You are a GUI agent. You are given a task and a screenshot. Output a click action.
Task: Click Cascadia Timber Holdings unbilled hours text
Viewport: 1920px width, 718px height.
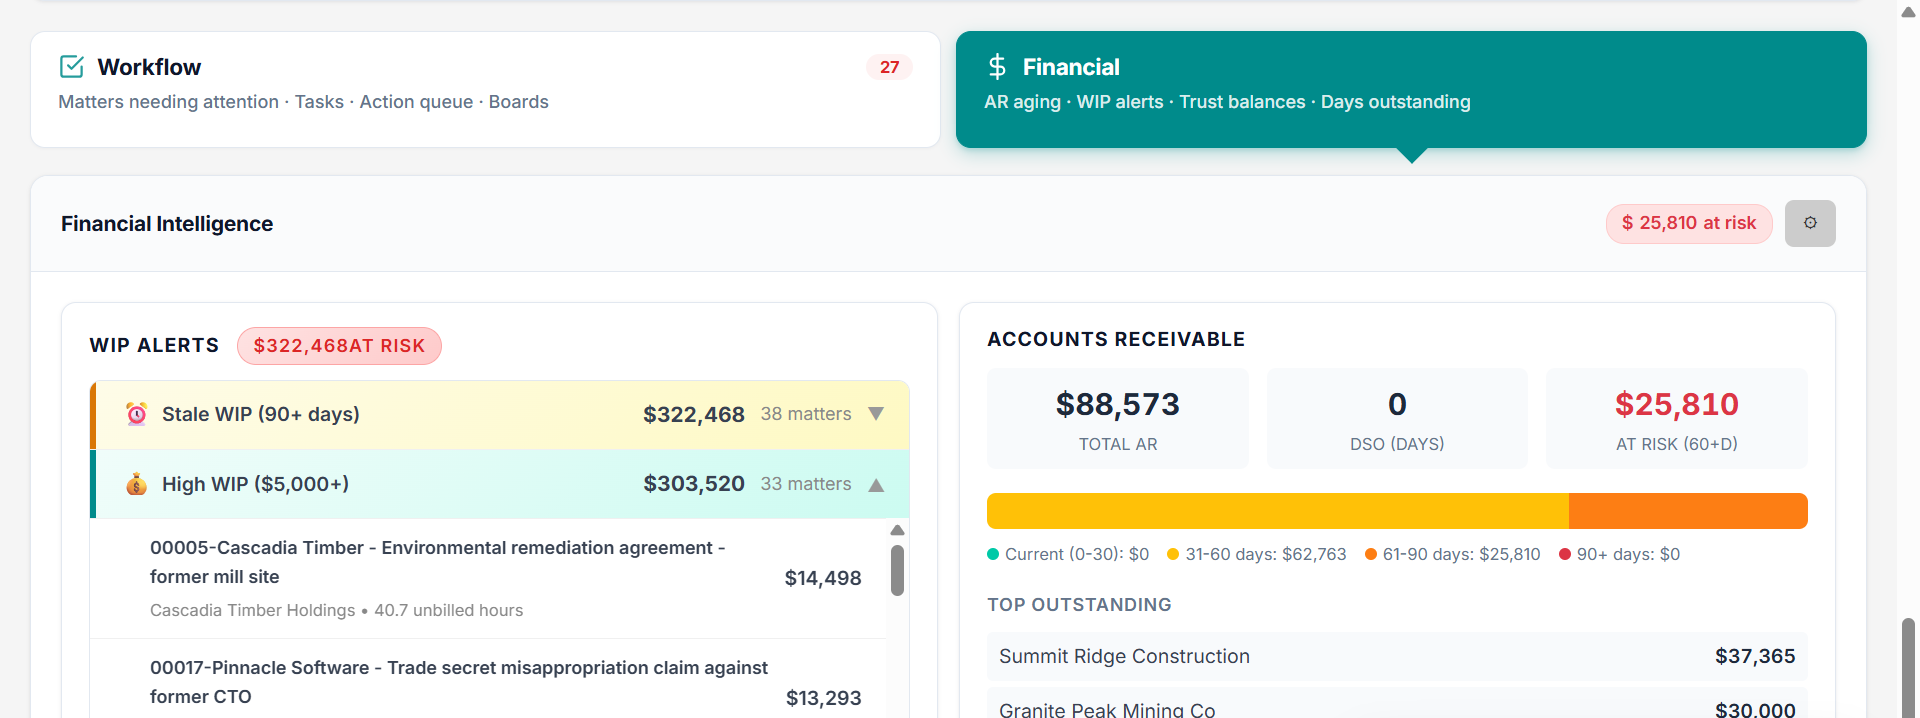coord(336,610)
